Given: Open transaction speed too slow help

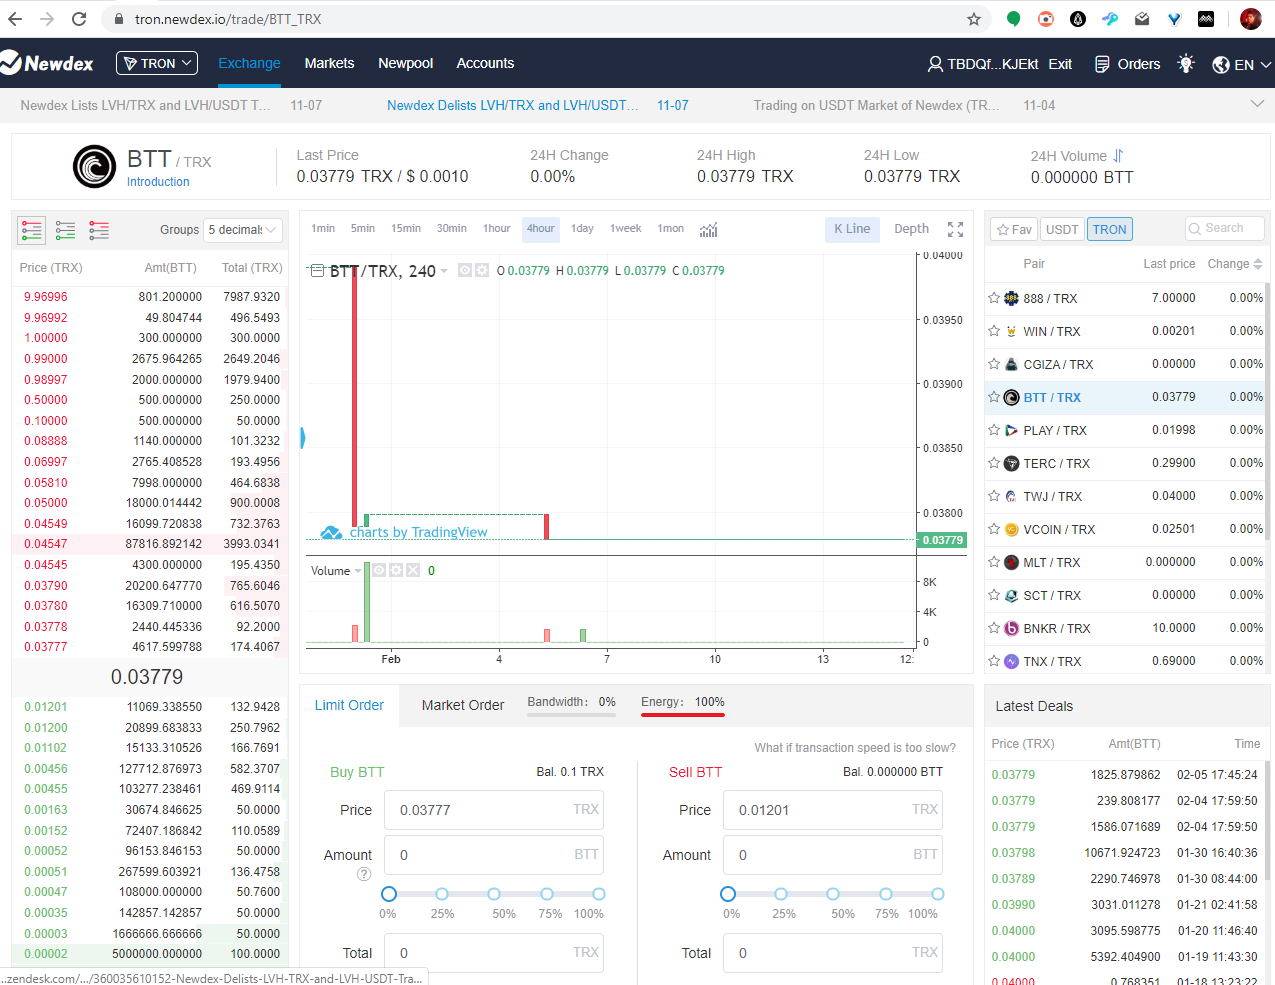Looking at the screenshot, I should 855,748.
